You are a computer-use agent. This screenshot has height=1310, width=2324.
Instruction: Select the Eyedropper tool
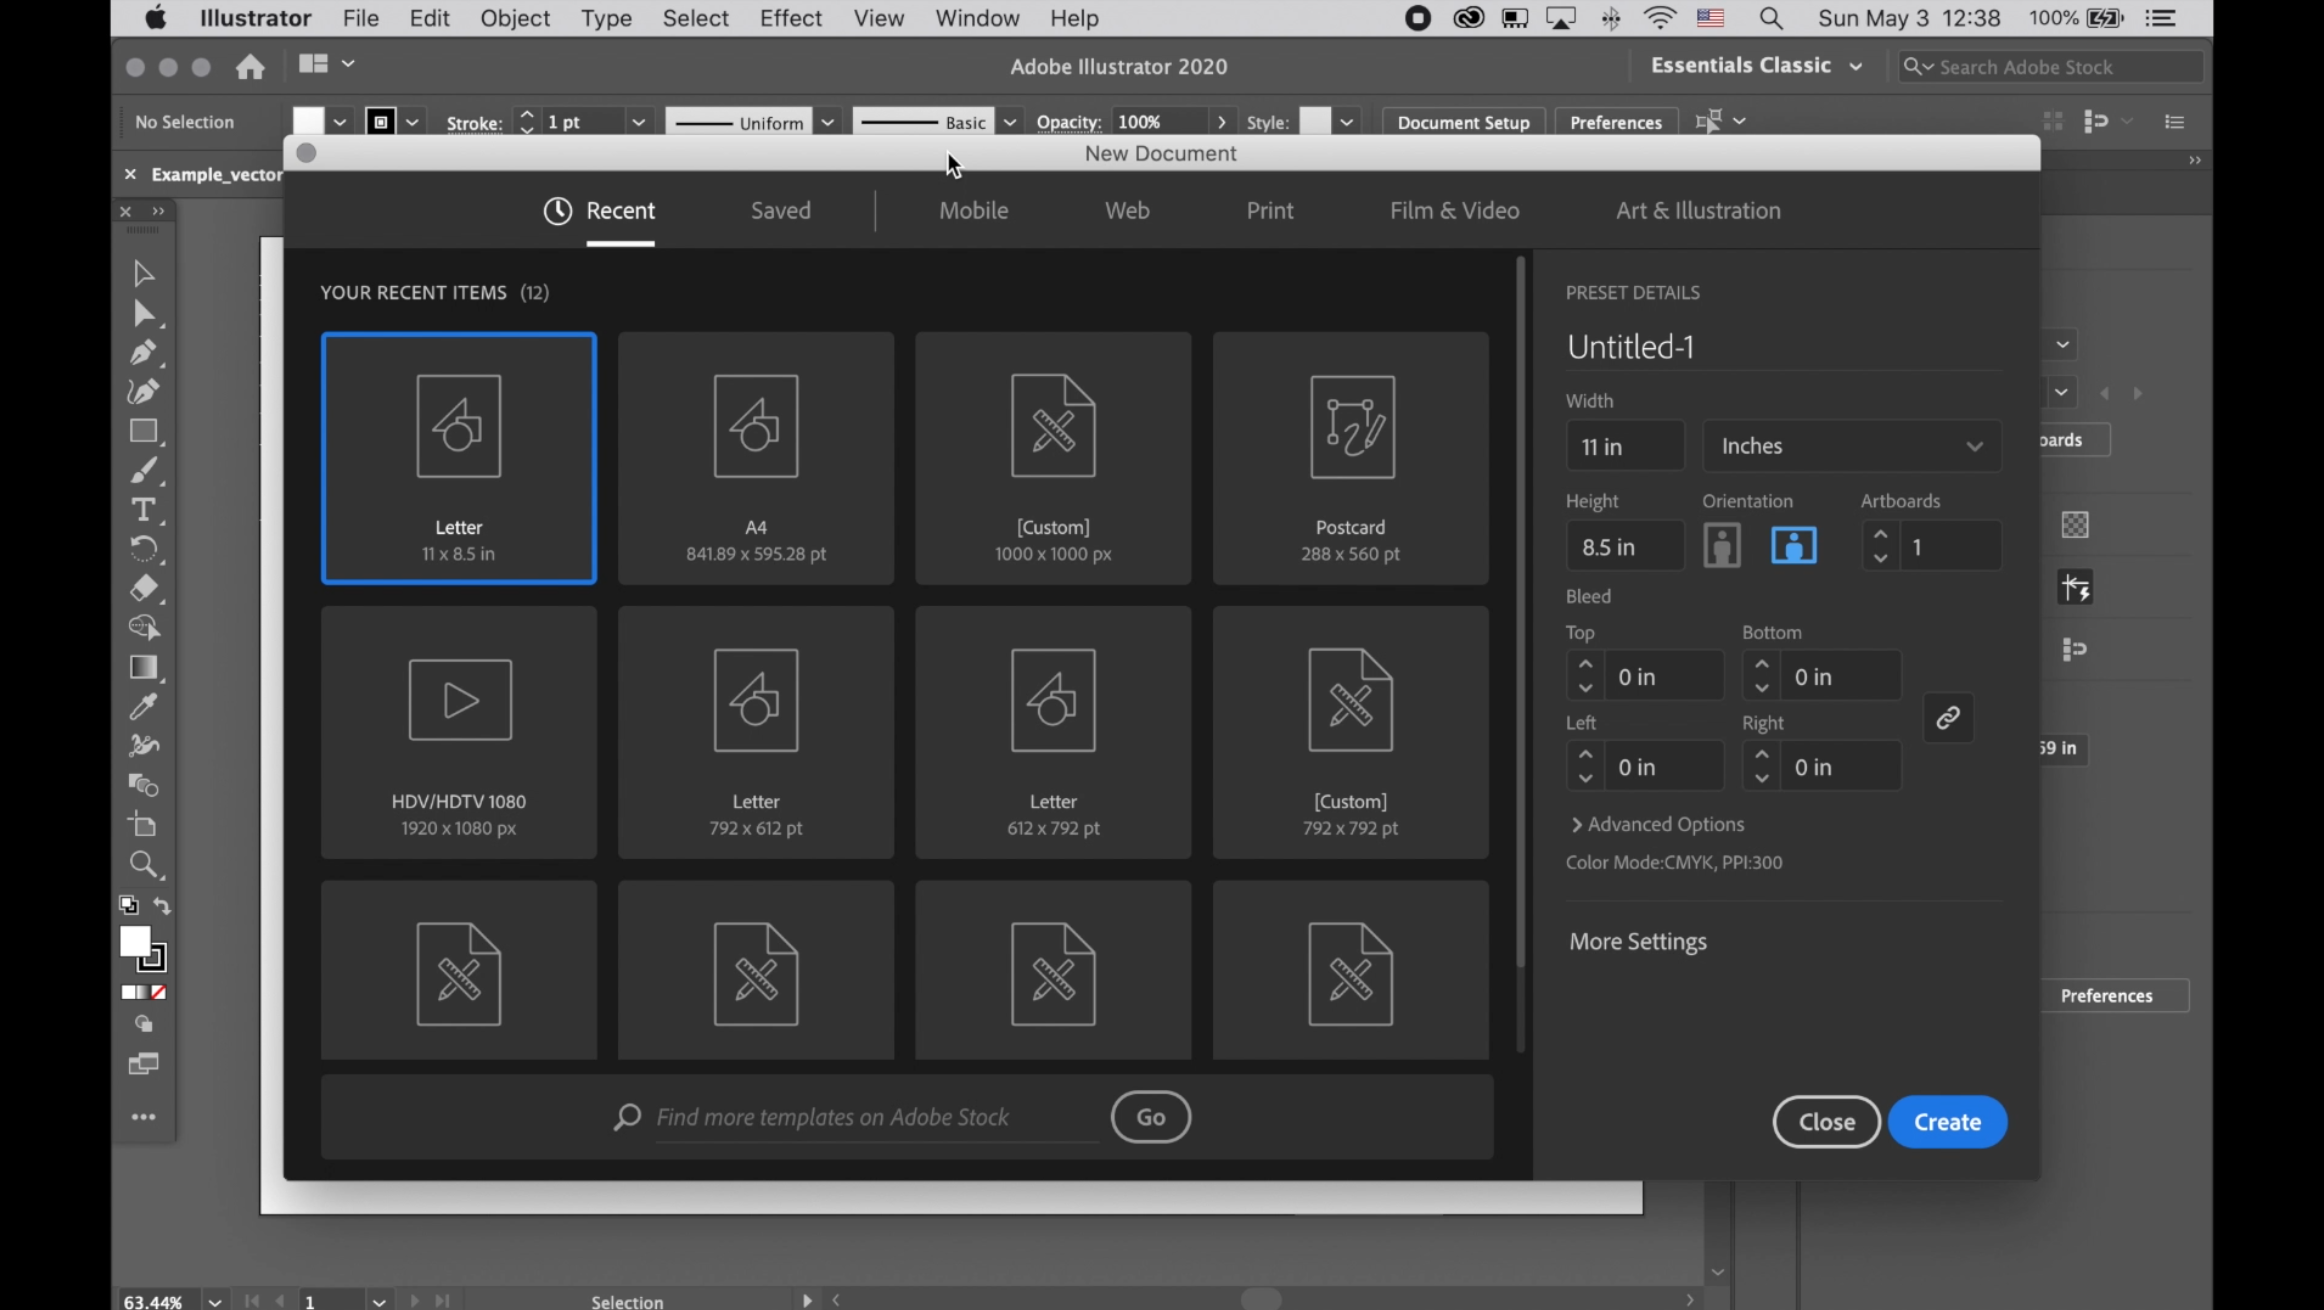click(x=142, y=707)
